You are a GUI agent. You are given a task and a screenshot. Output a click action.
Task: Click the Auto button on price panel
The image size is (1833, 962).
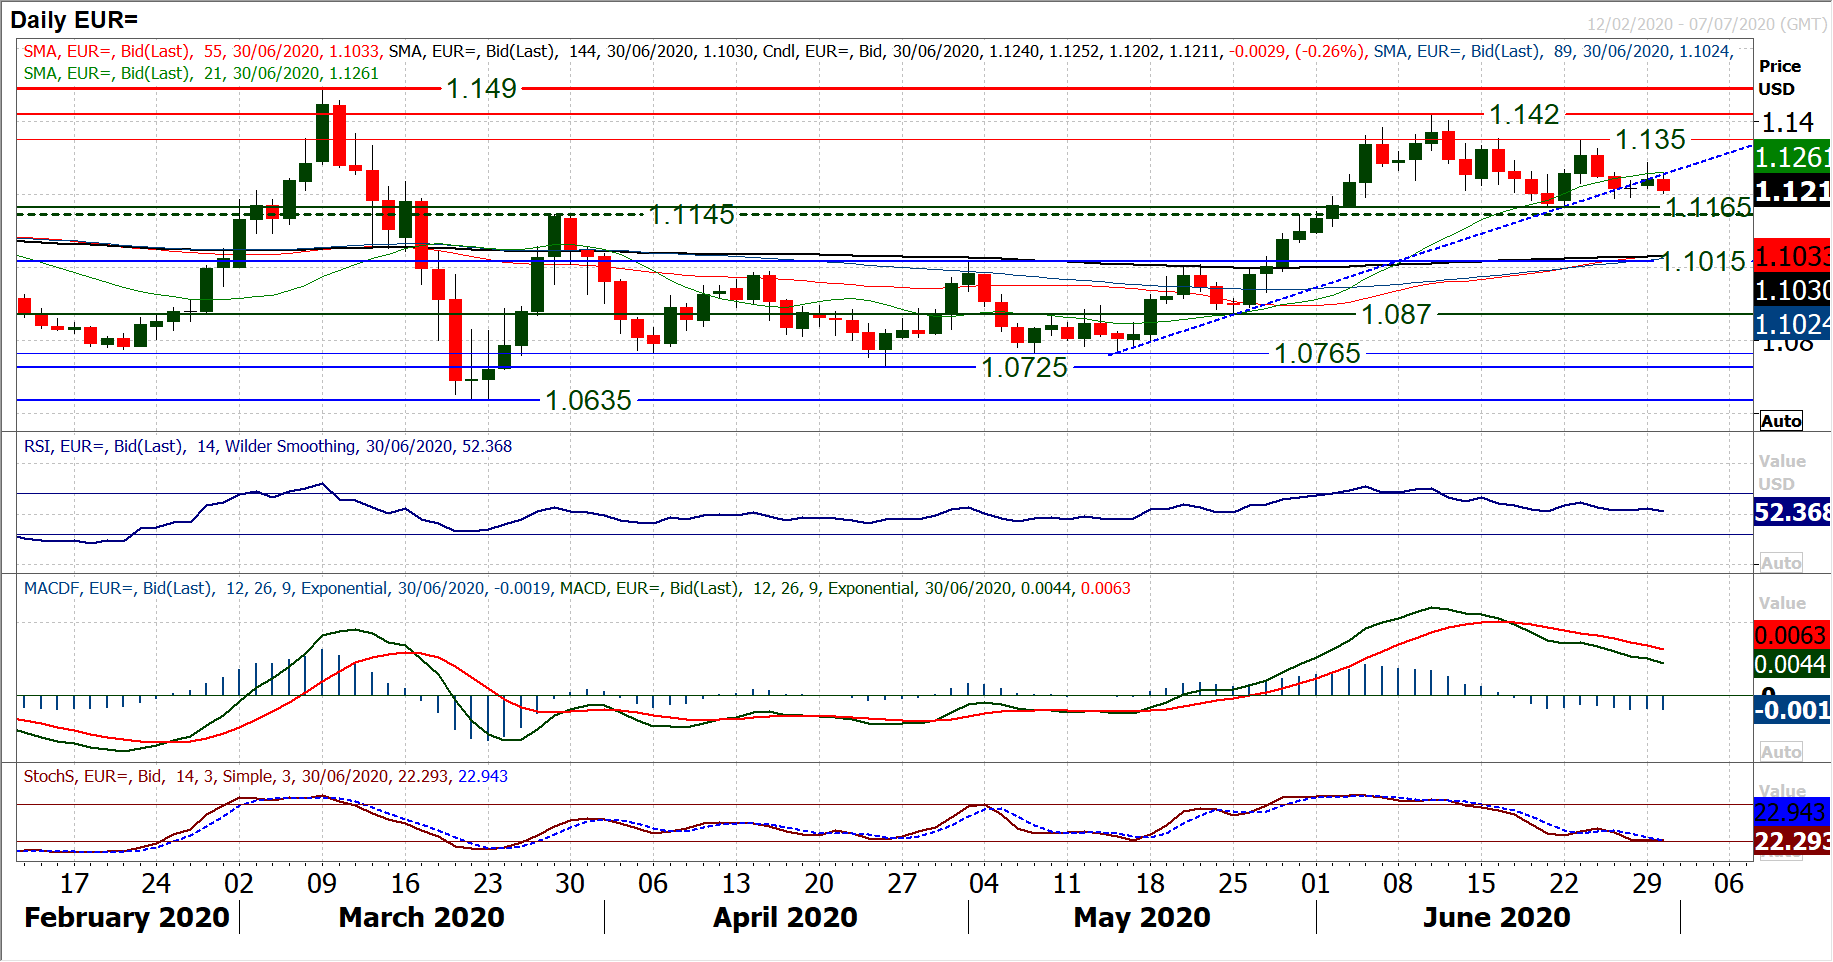click(1781, 421)
